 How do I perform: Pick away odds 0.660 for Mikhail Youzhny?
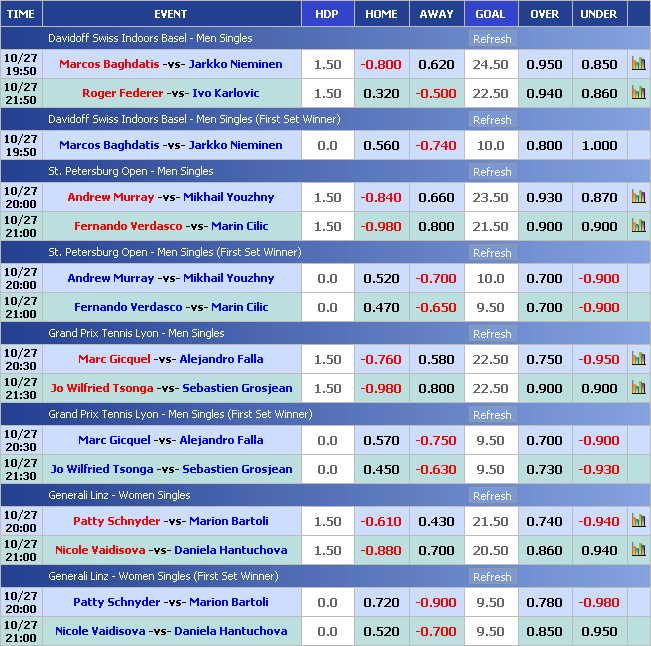coord(436,197)
